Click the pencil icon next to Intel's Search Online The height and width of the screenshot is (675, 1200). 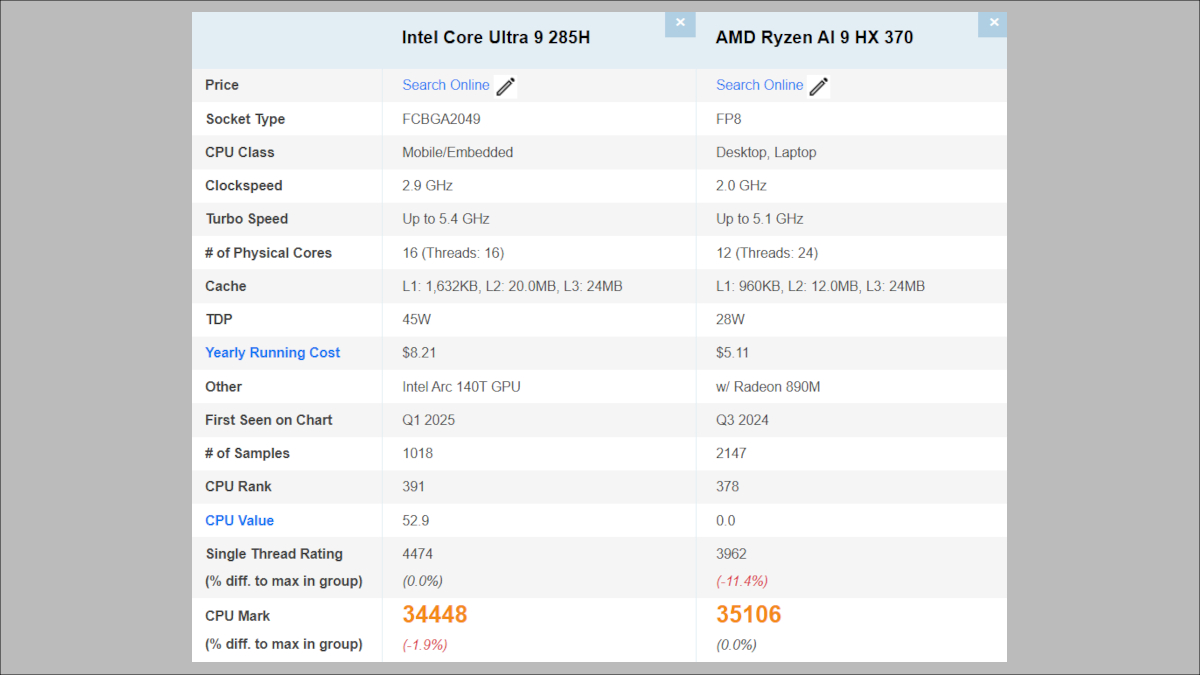[x=505, y=86]
